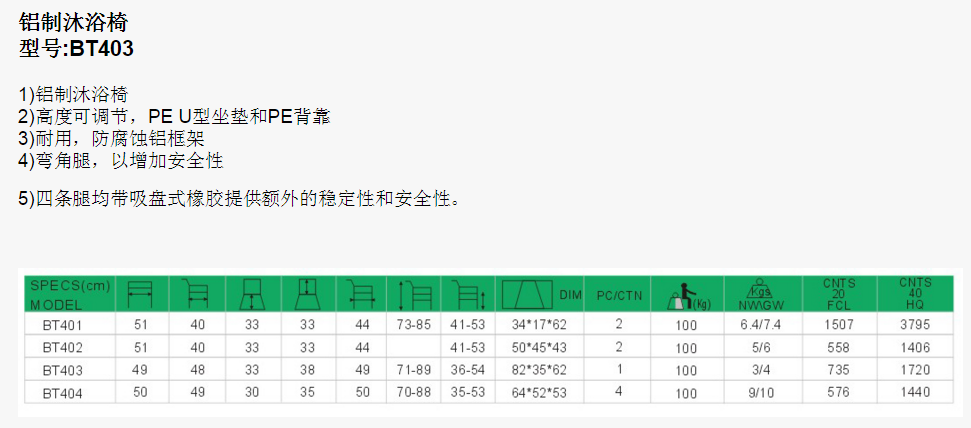Viewport: 971px width, 428px height.
Task: Select the BT403 model row label
Action: tap(61, 370)
